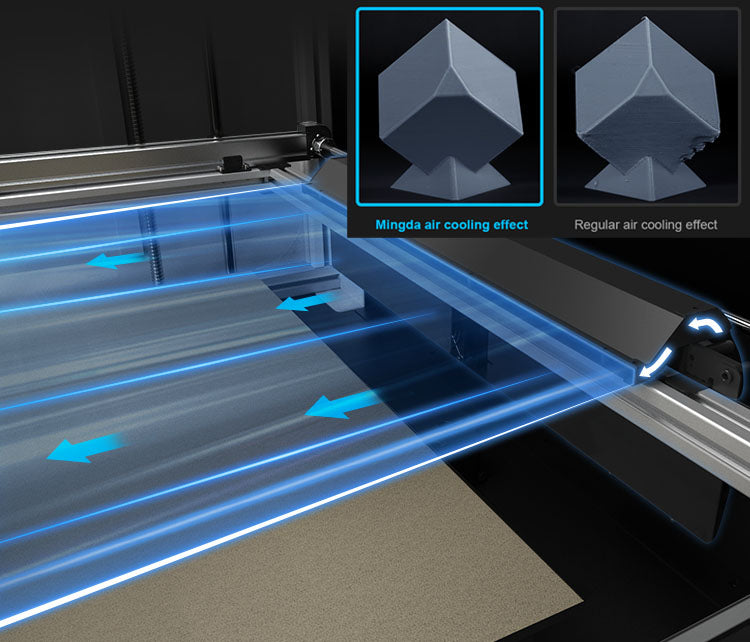750x642 pixels.
Task: Select the blue "Mingda air cooling effect" caption
Action: pos(450,225)
